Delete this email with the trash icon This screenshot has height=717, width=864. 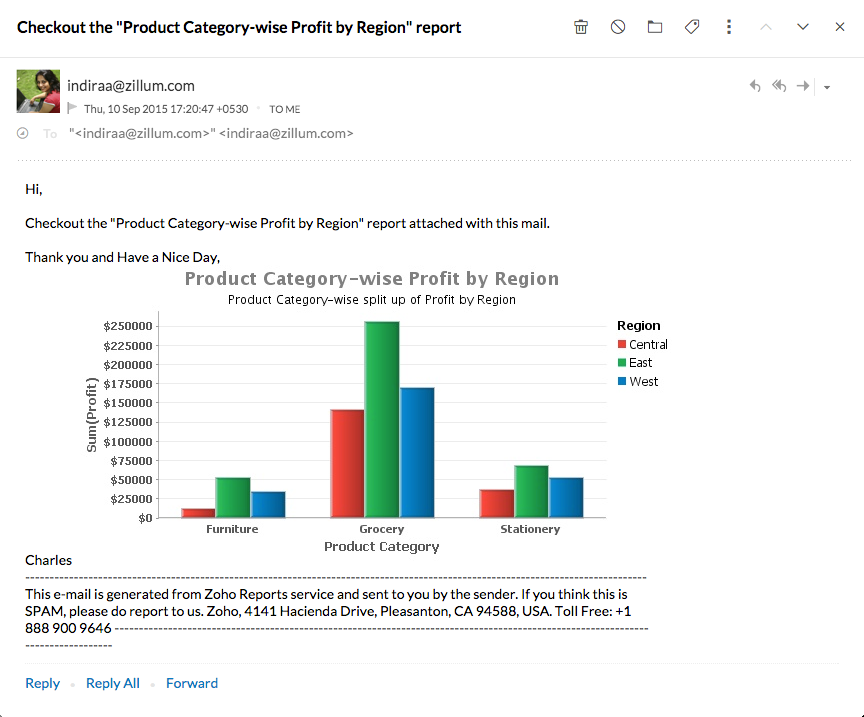[x=581, y=27]
